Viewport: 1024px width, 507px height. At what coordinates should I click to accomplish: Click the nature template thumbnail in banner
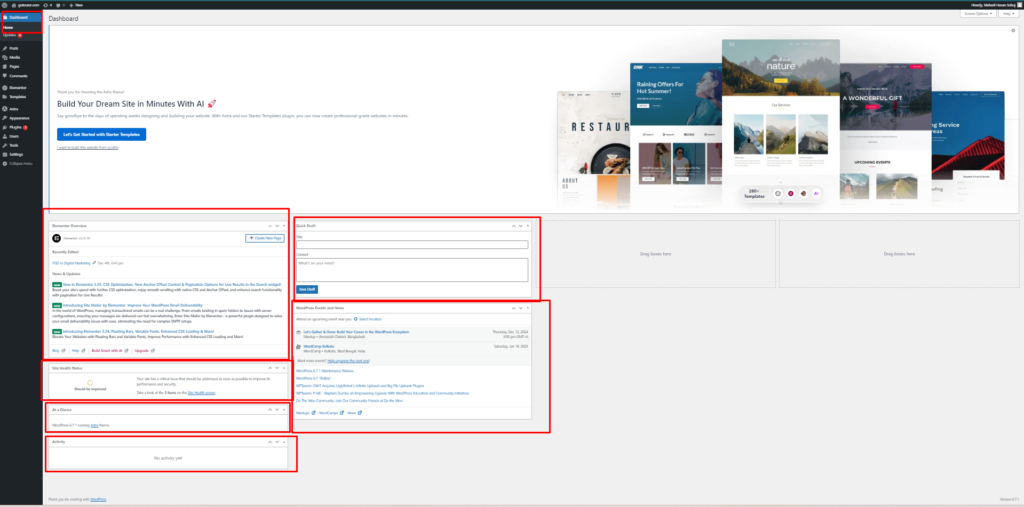coord(780,124)
